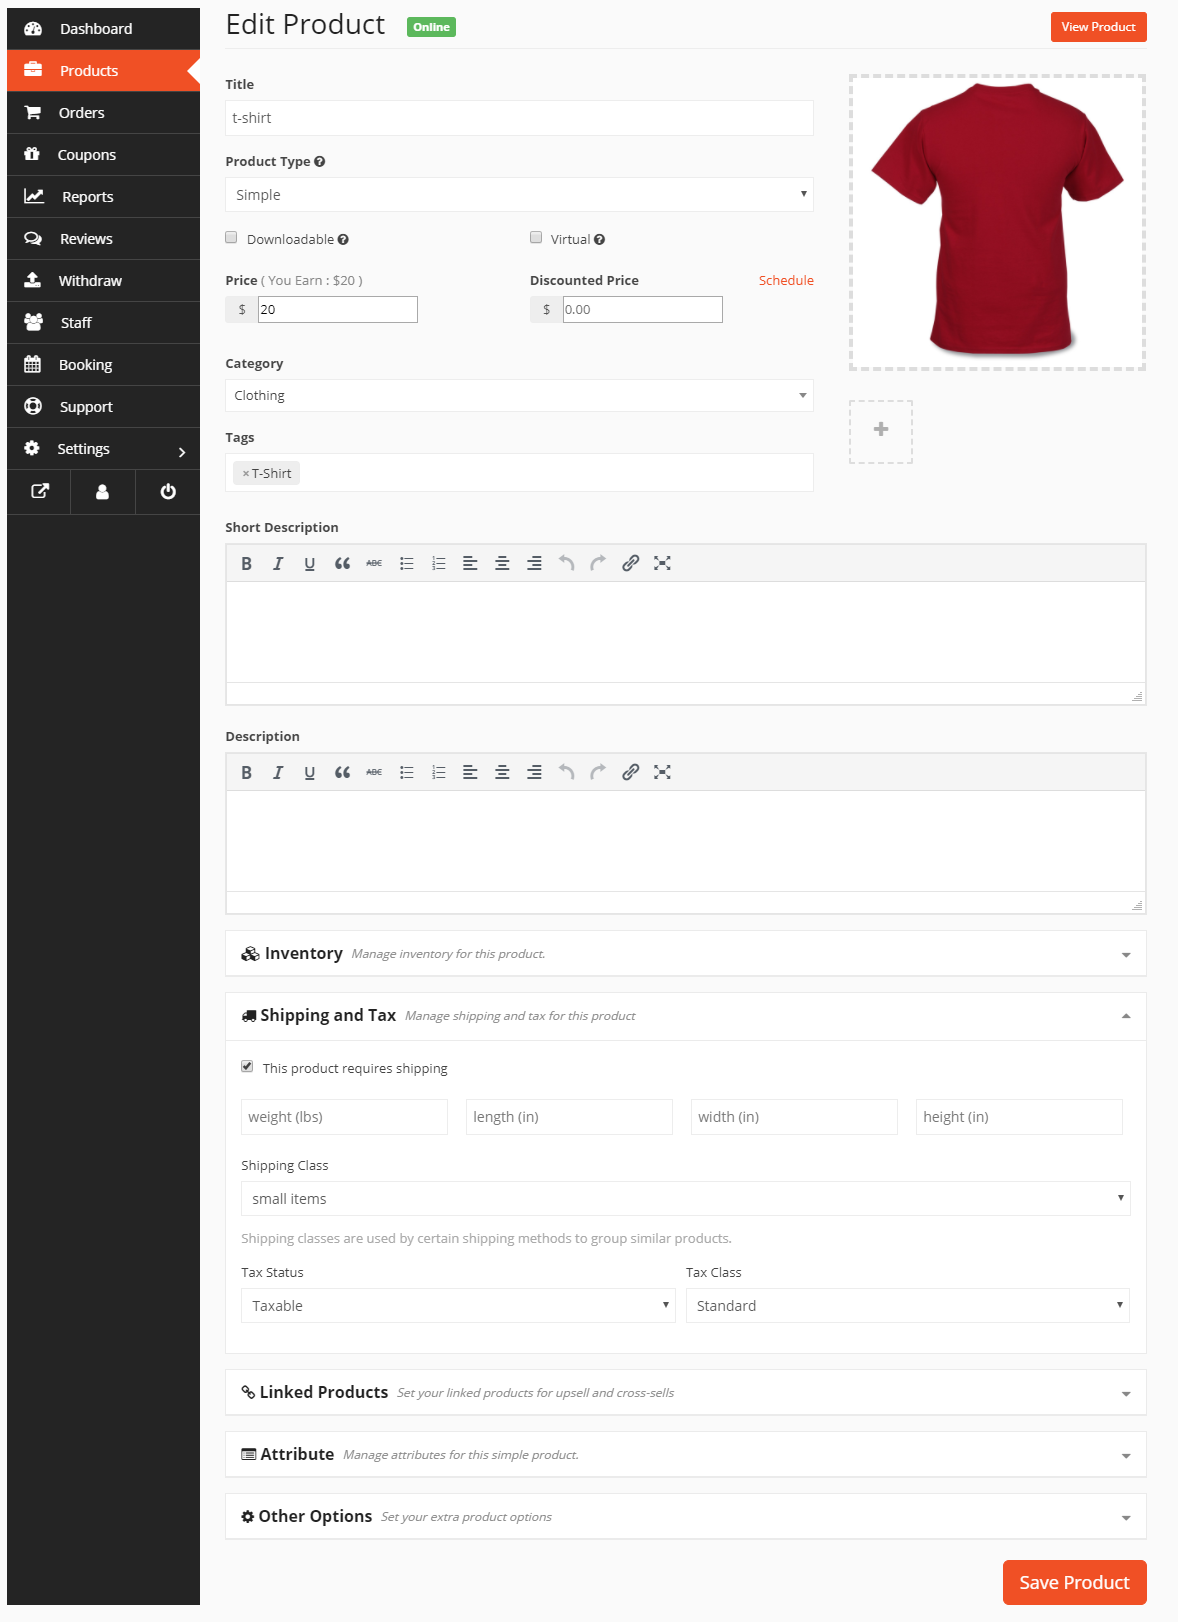Expand the Other Options section

pyautogui.click(x=686, y=1517)
